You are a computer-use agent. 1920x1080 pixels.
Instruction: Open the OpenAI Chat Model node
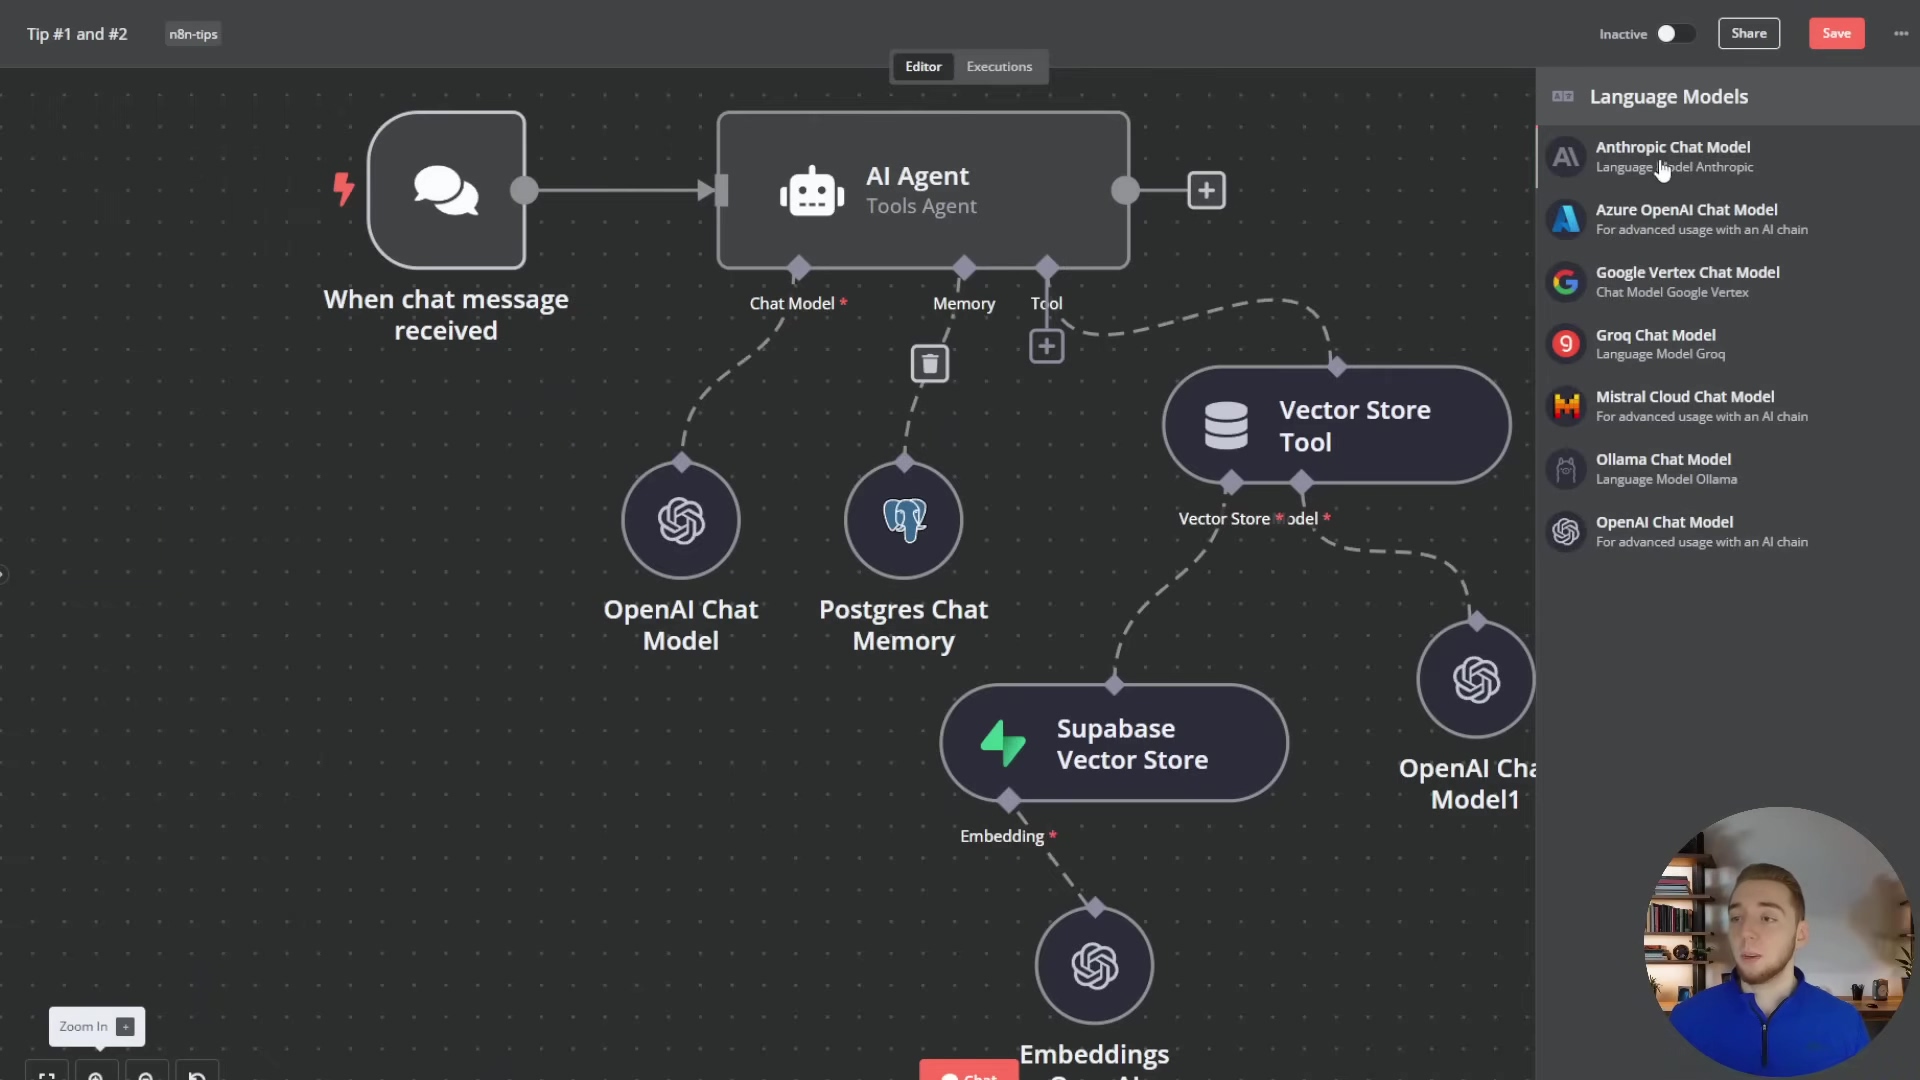(x=681, y=520)
